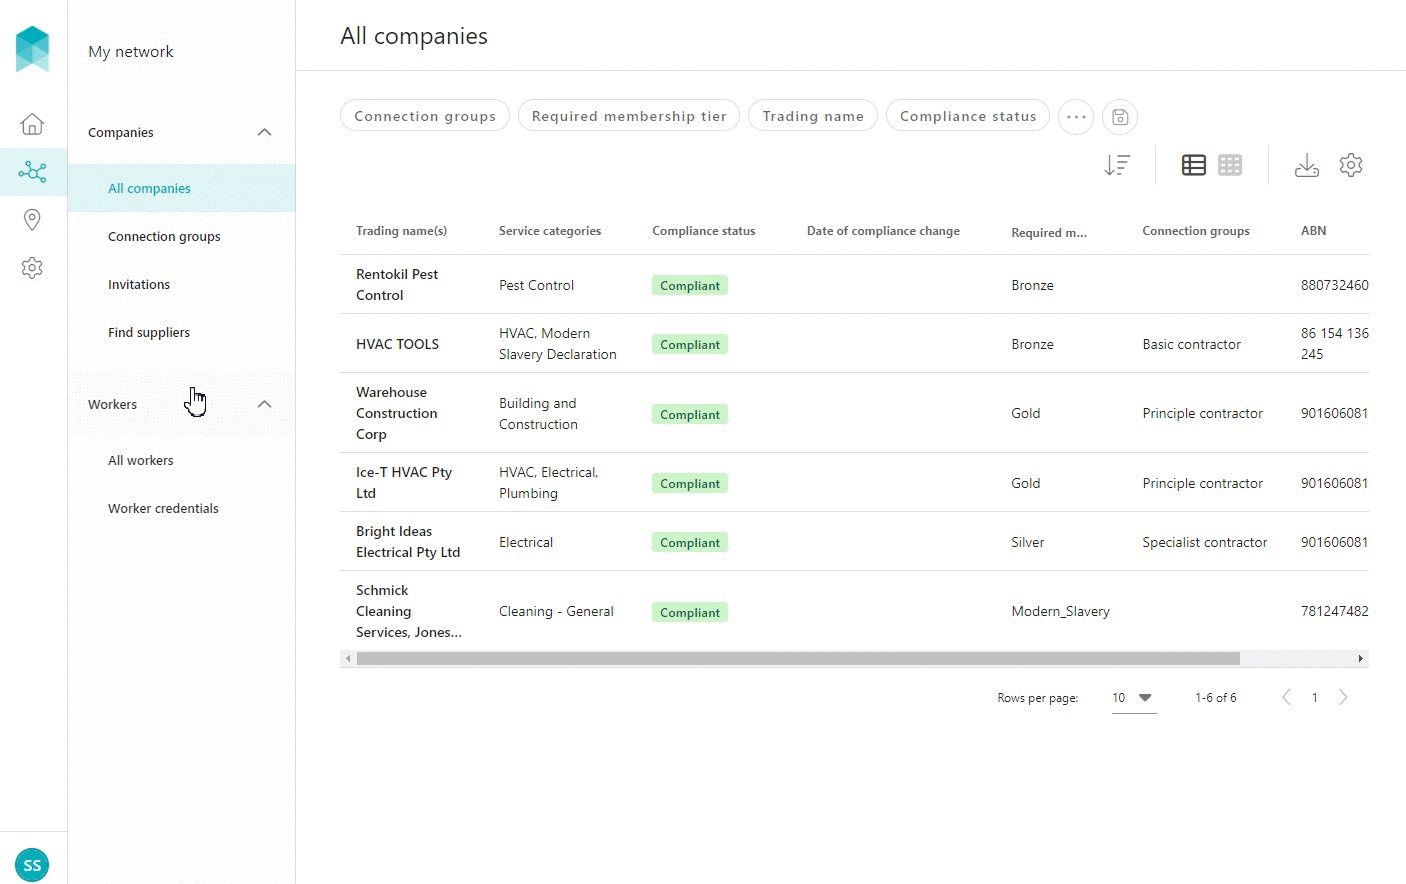Click the save filter icon

pos(1120,117)
